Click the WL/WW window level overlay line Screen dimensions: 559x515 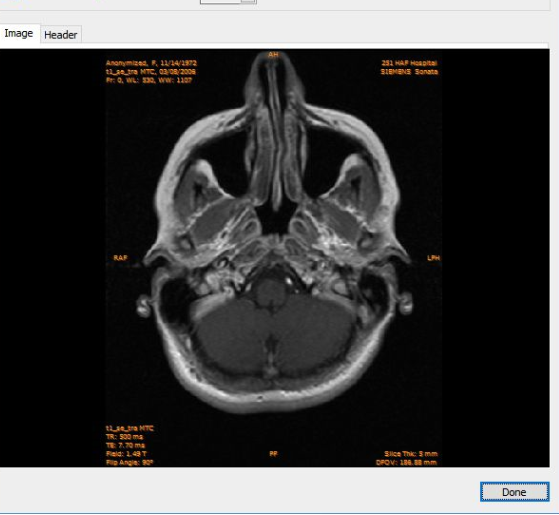click(149, 80)
